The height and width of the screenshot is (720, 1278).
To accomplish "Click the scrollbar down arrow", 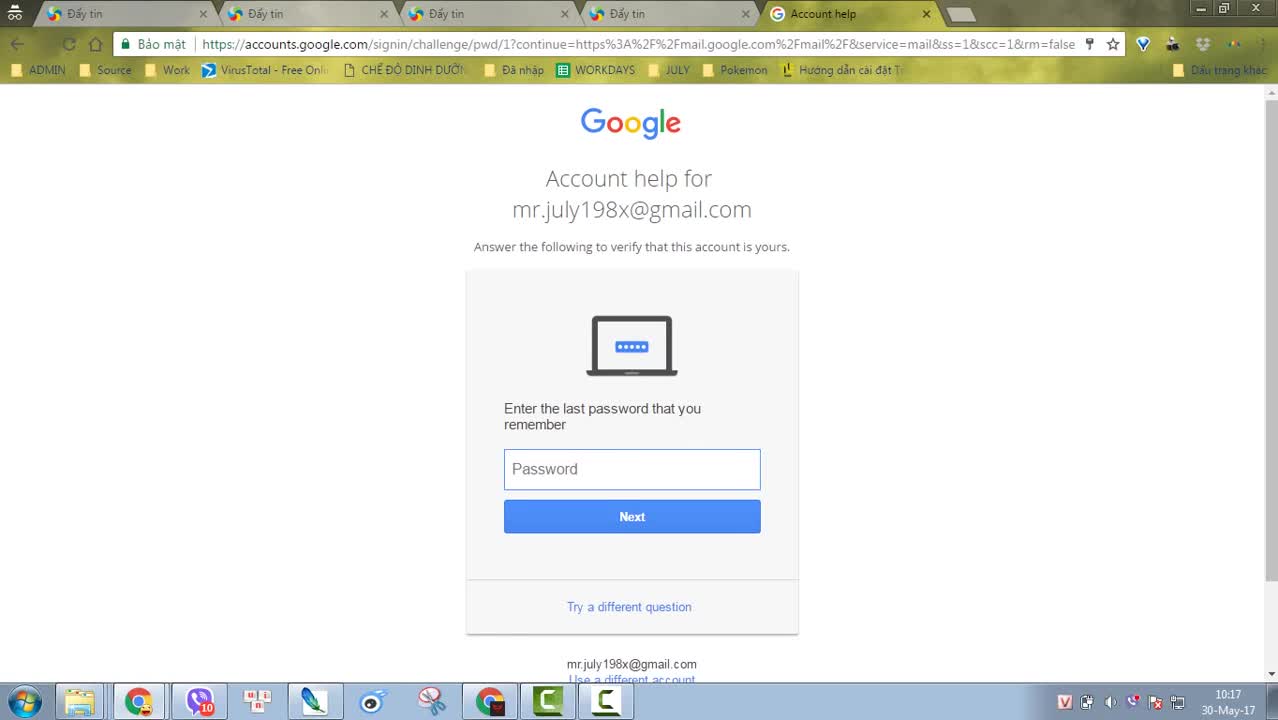I will tap(1271, 674).
